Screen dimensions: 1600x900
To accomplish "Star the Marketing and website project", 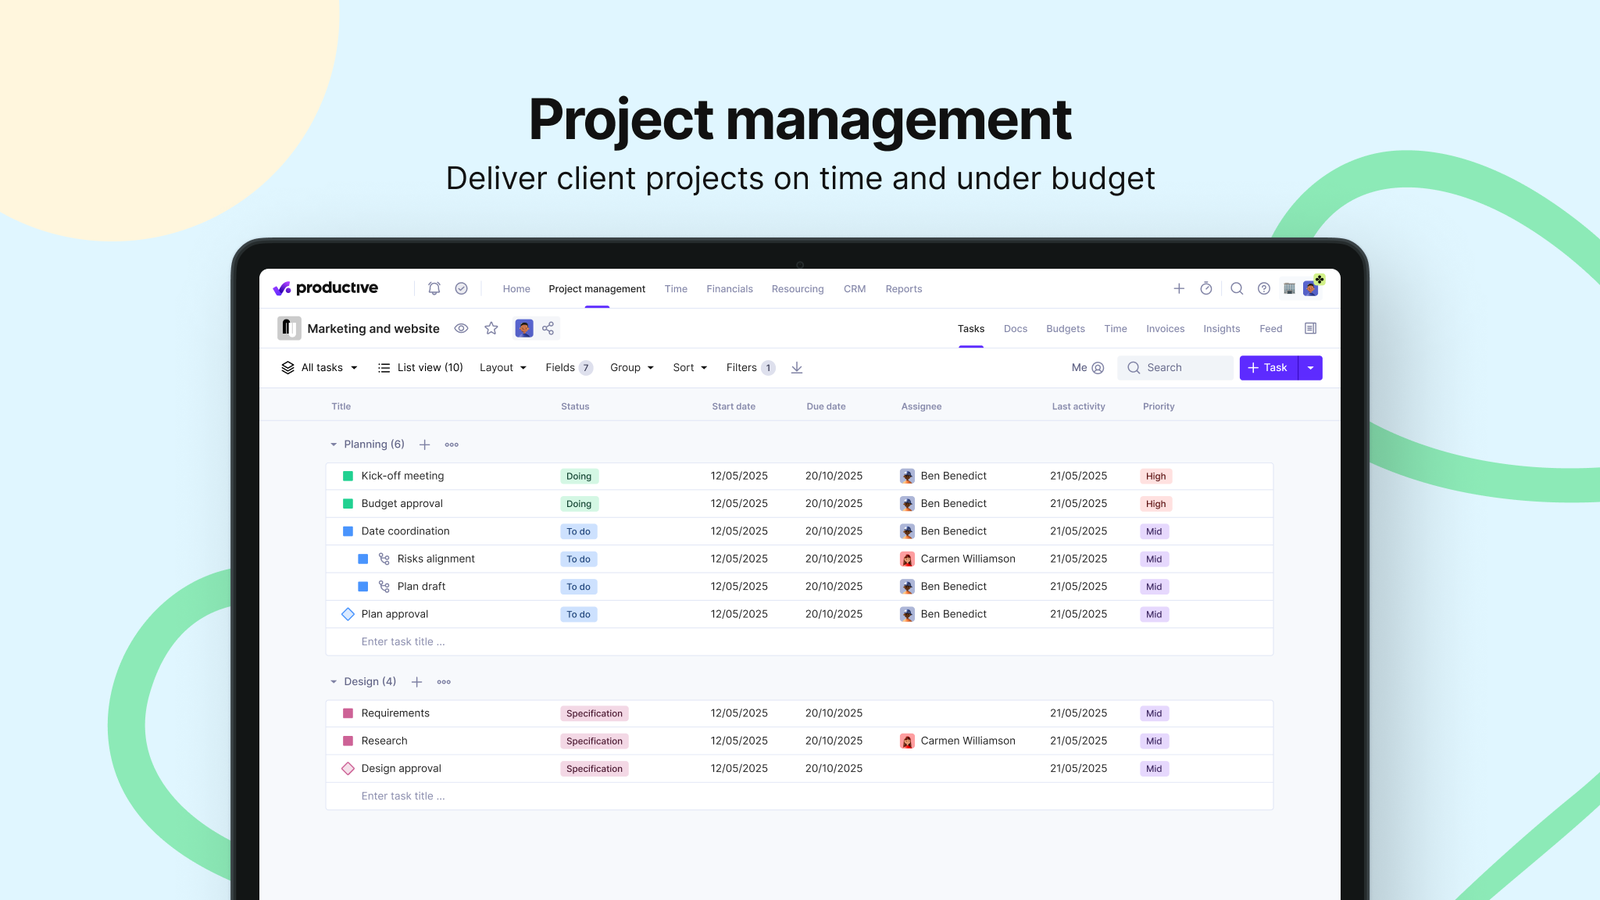I will [491, 328].
